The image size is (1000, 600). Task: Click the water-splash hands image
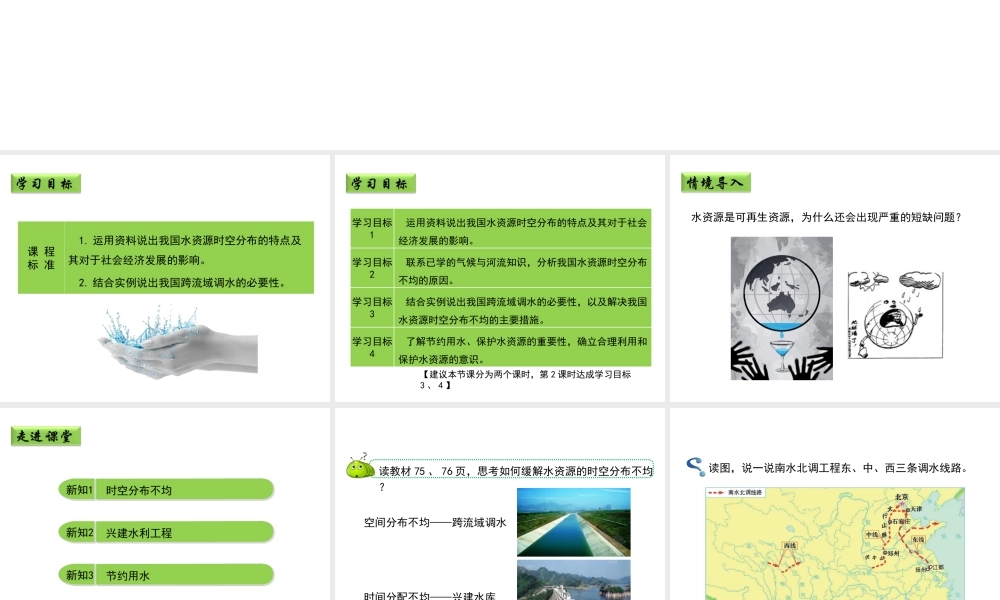pyautogui.click(x=178, y=342)
